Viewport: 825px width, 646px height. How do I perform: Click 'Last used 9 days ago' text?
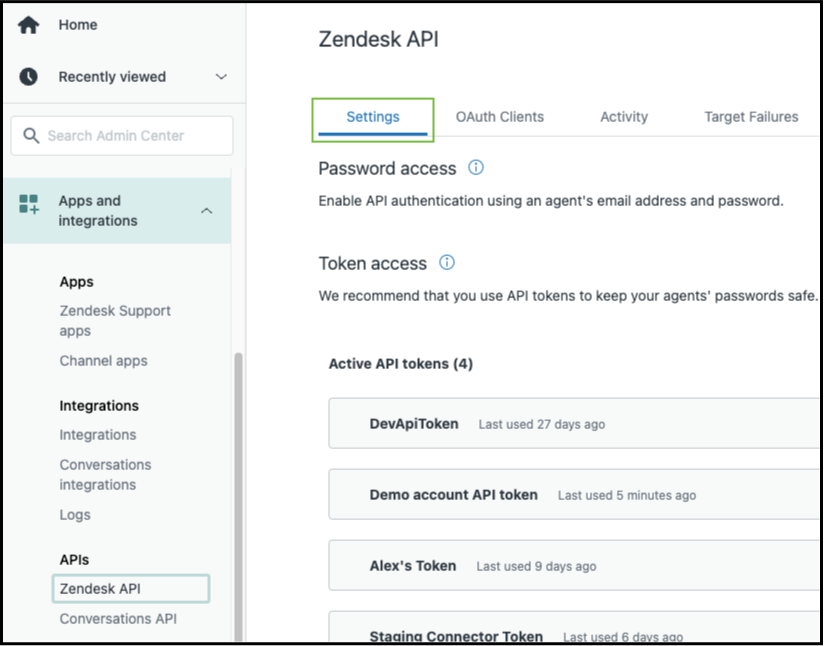click(x=536, y=567)
